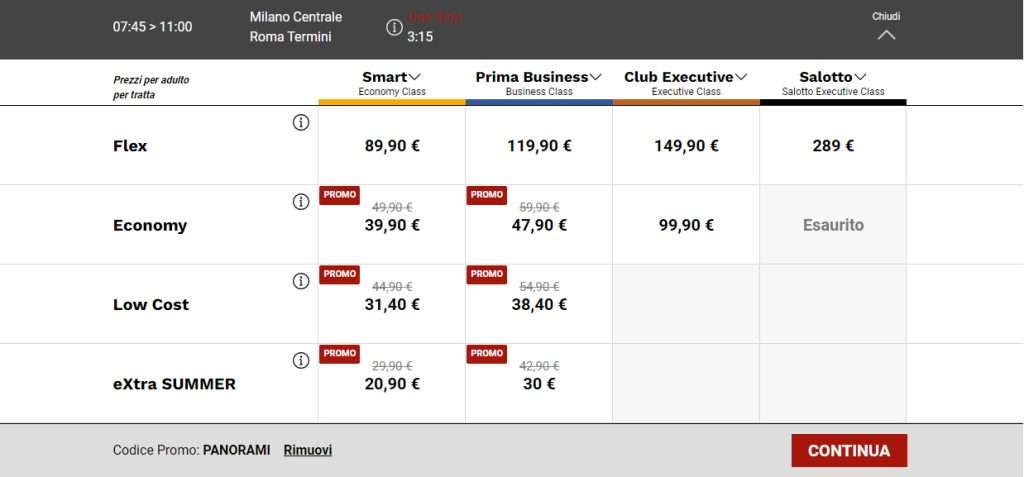The width and height of the screenshot is (1024, 477).
Task: Open Flex fare info icon
Action: [300, 123]
